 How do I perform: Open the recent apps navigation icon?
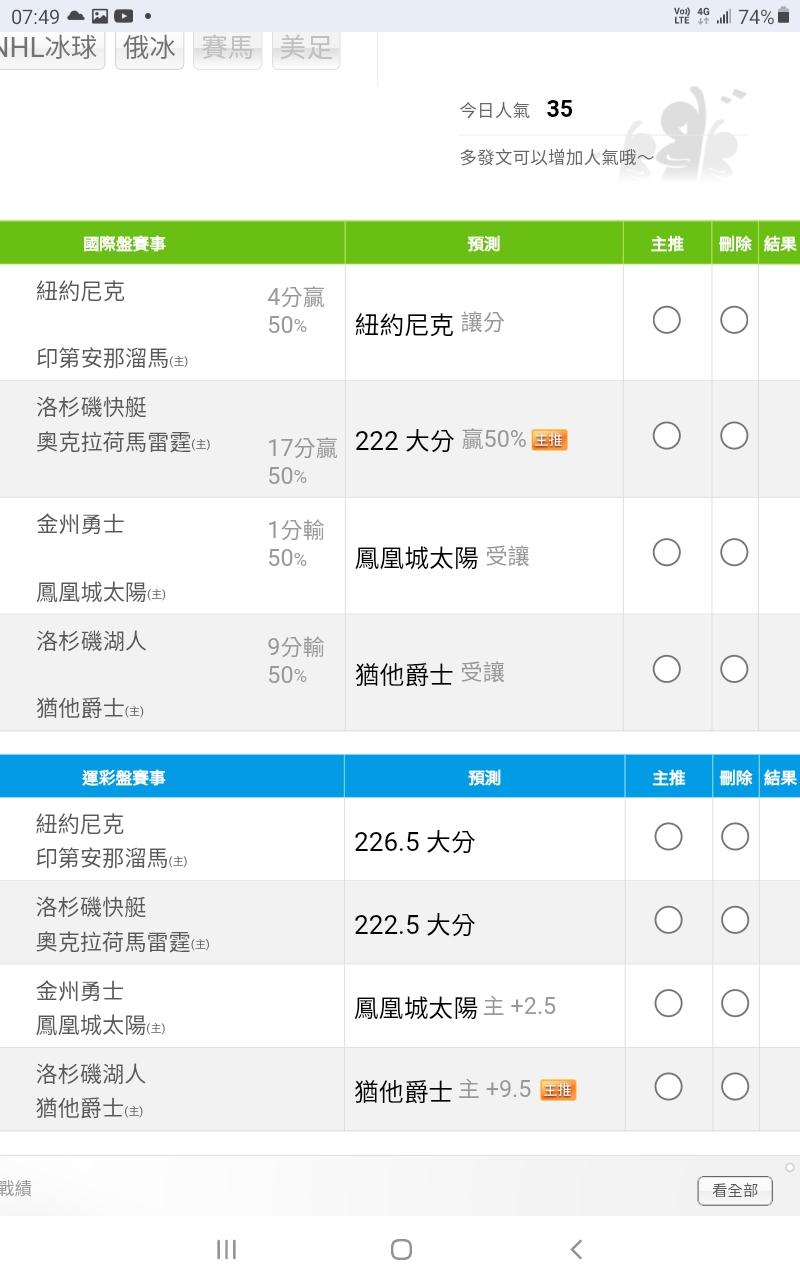(226, 1248)
